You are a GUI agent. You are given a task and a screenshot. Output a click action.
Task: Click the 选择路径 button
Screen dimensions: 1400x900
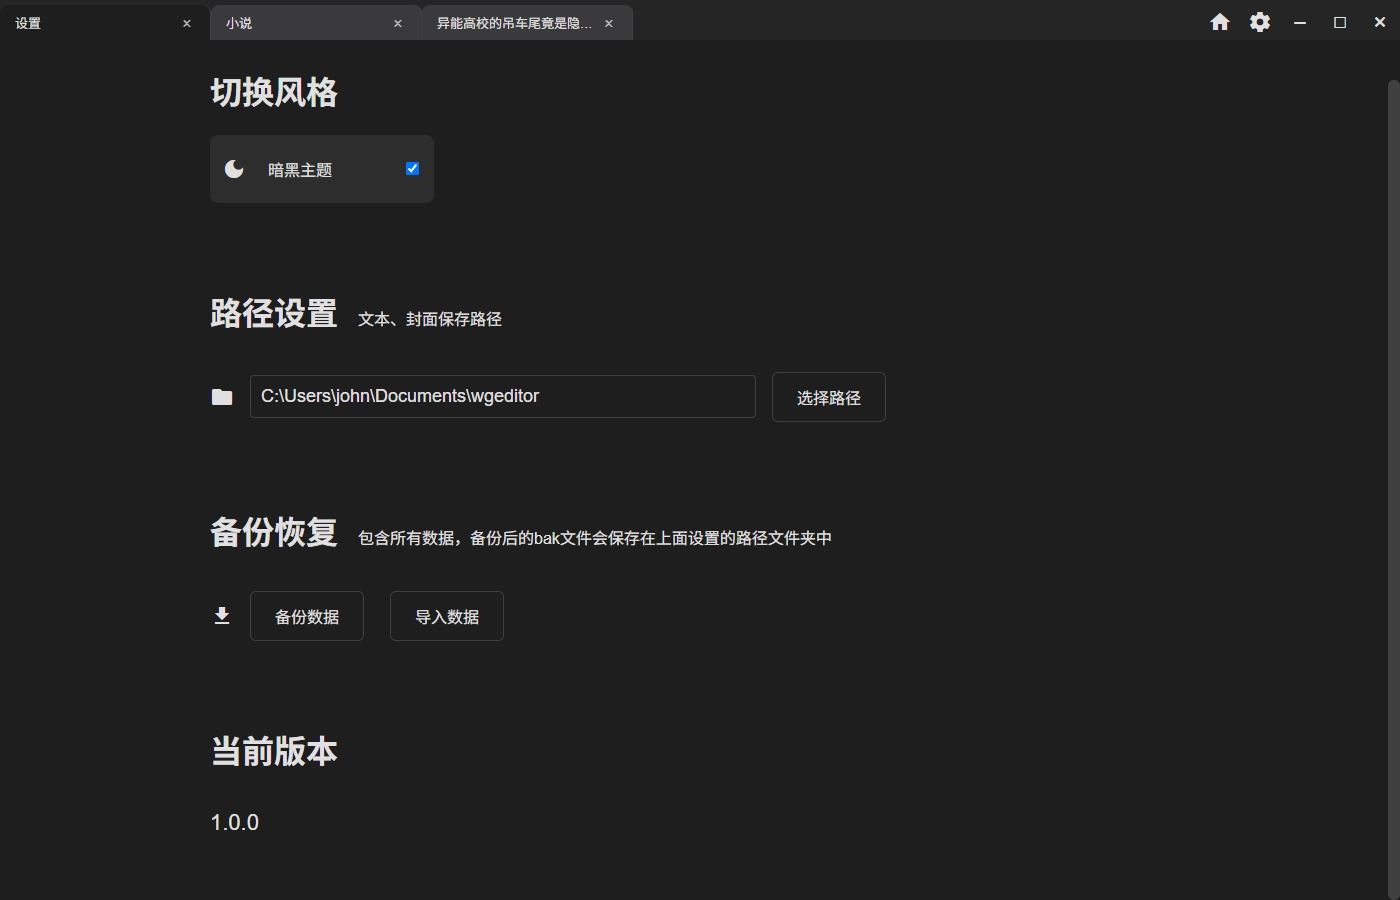click(x=828, y=397)
